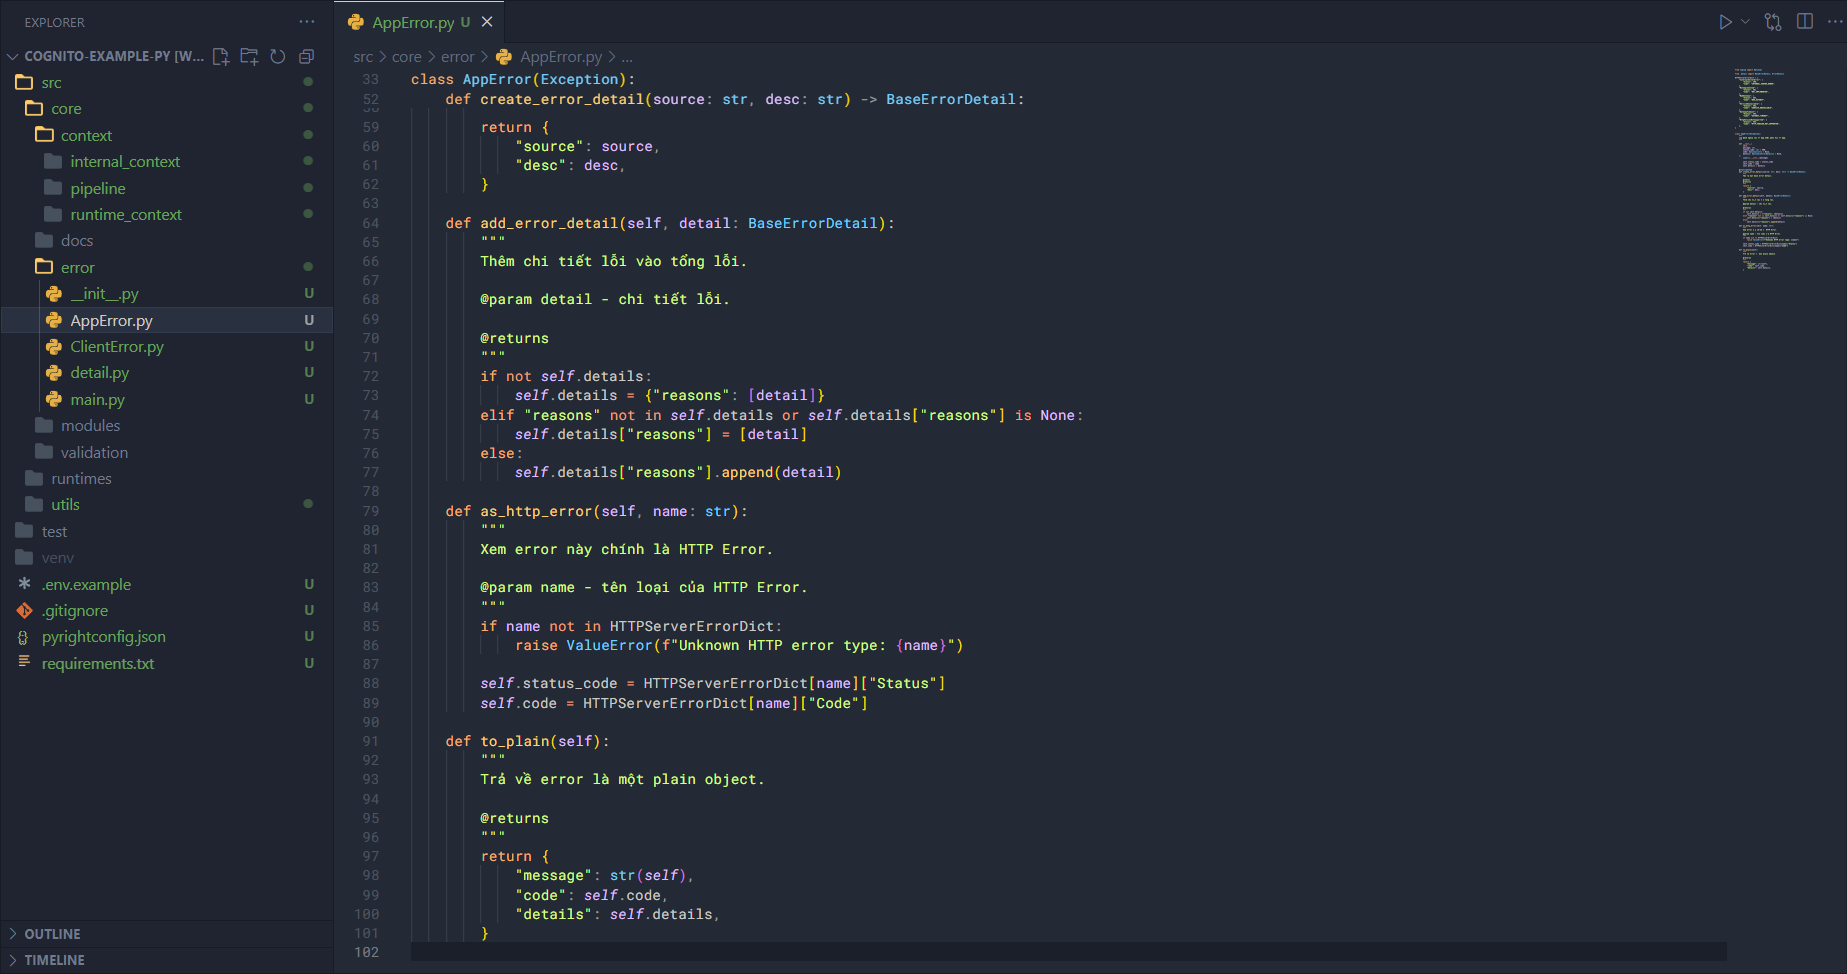
Task: Expand the OUTLINE section
Action: 52,934
